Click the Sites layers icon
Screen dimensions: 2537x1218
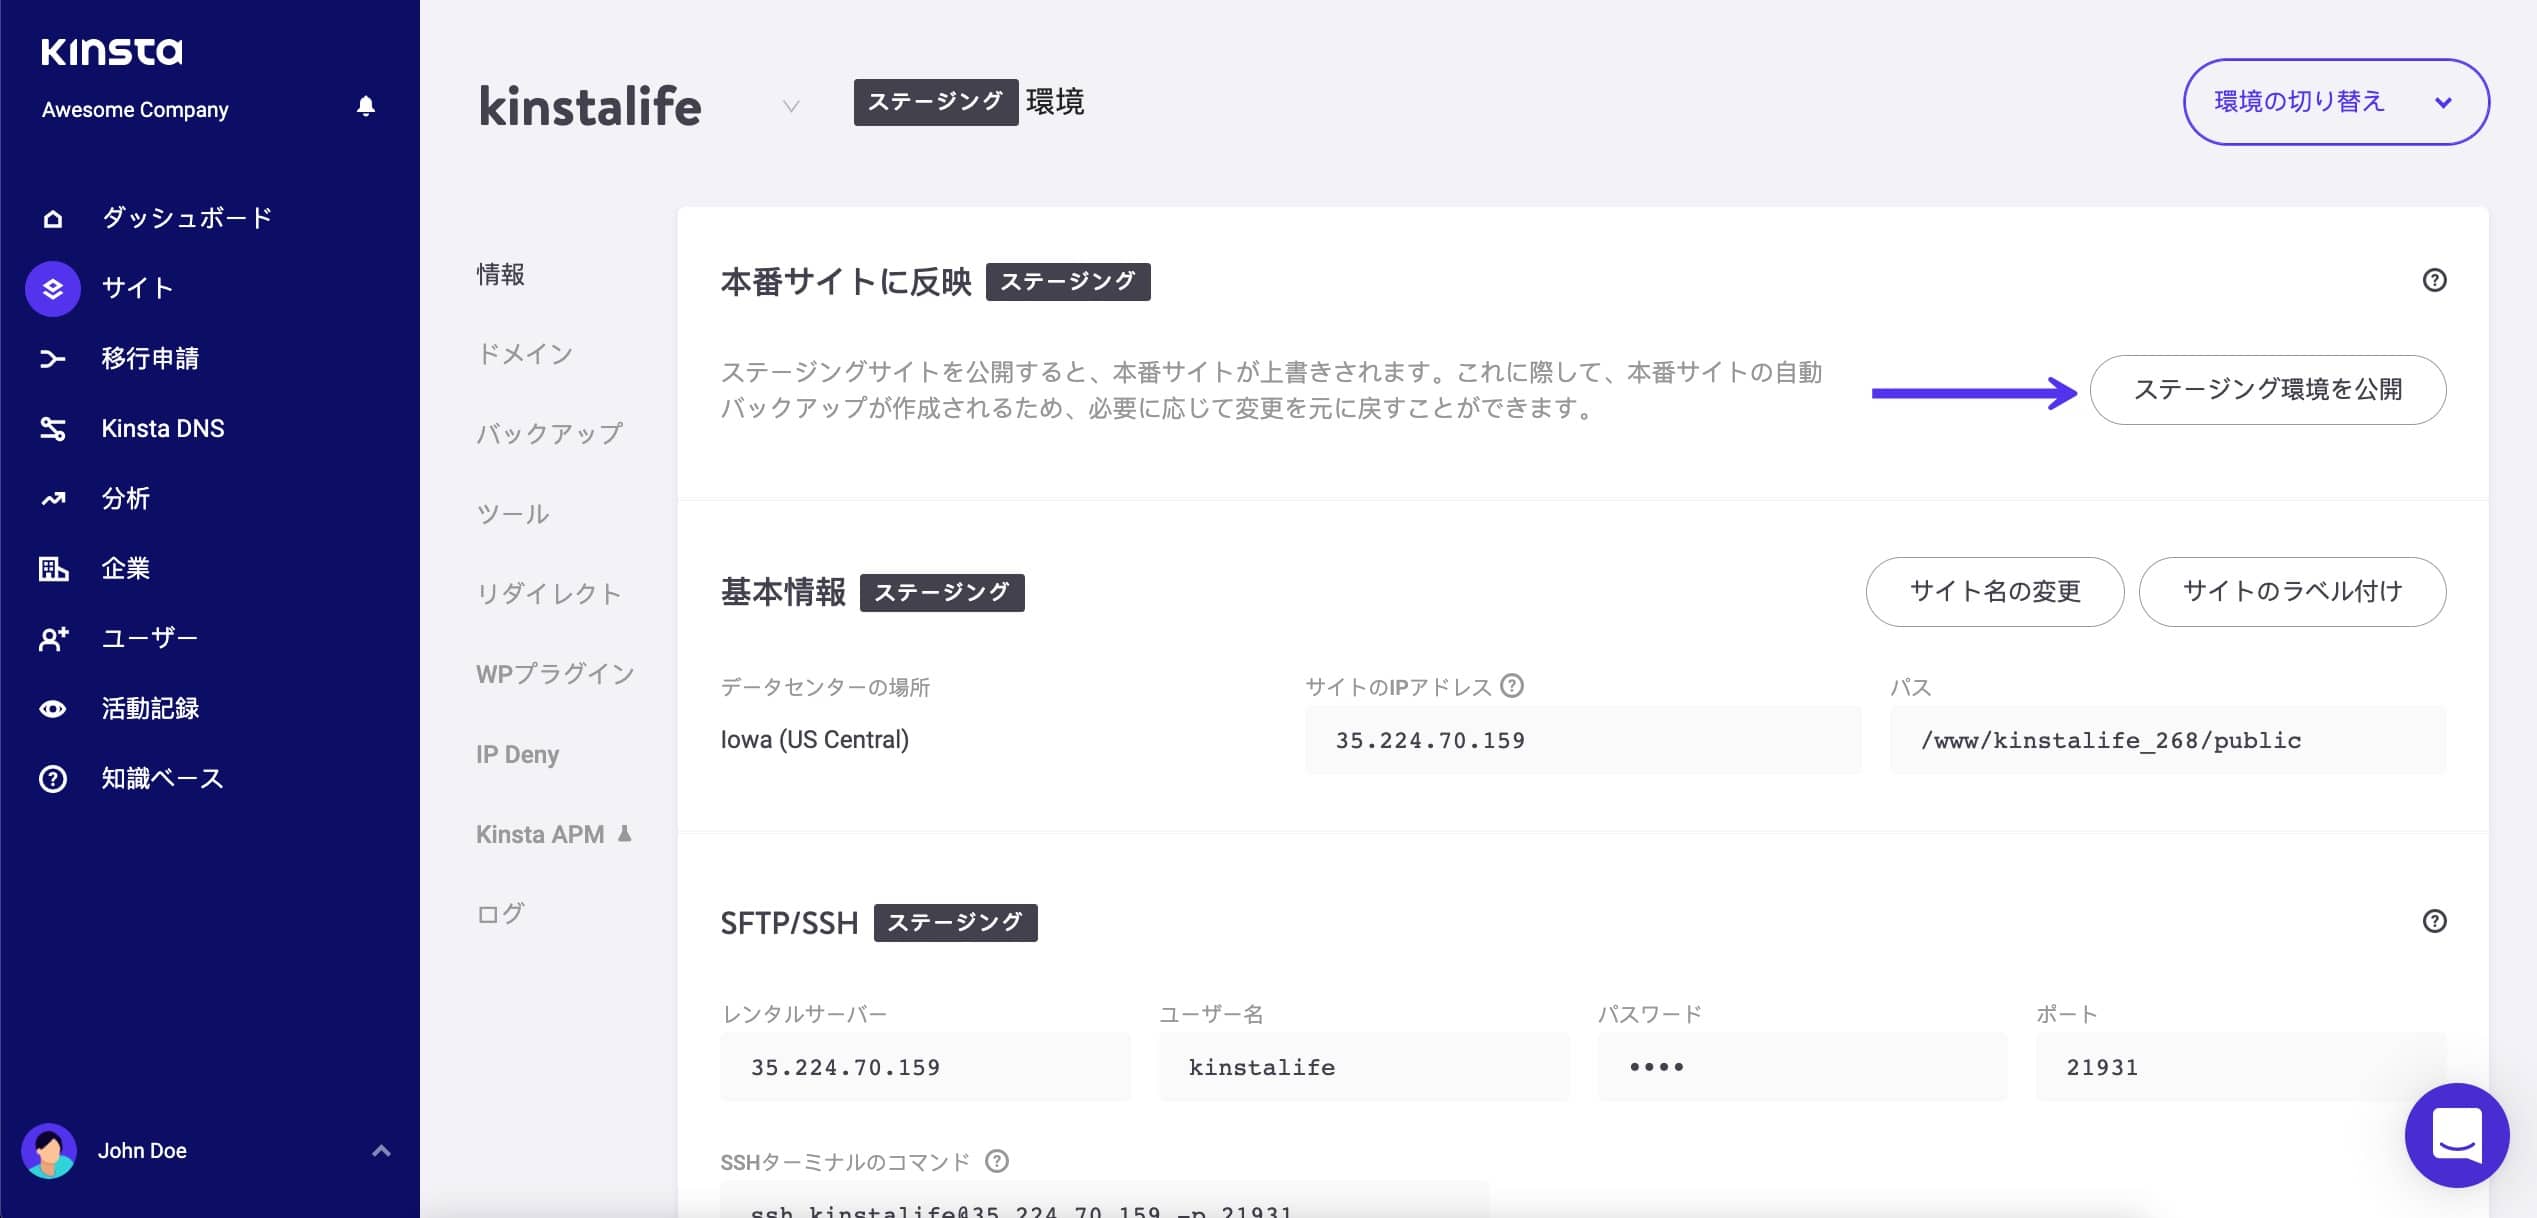coord(53,289)
